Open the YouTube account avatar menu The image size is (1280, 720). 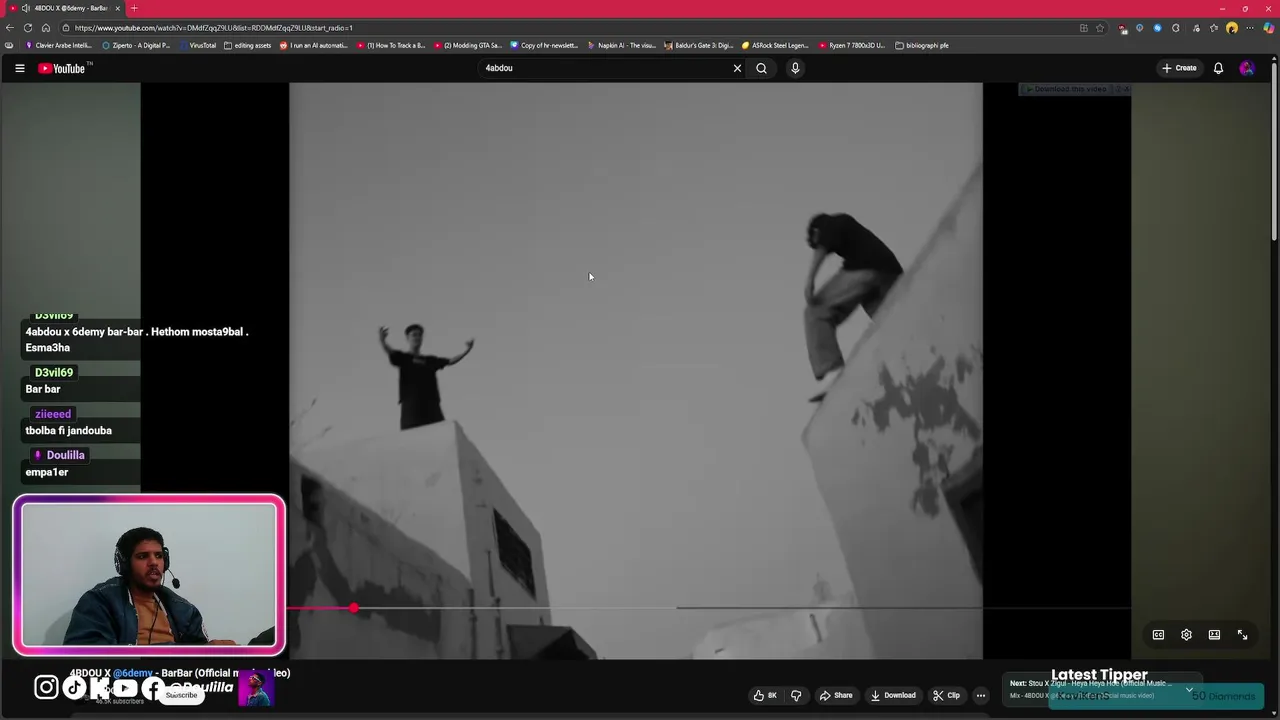point(1246,68)
